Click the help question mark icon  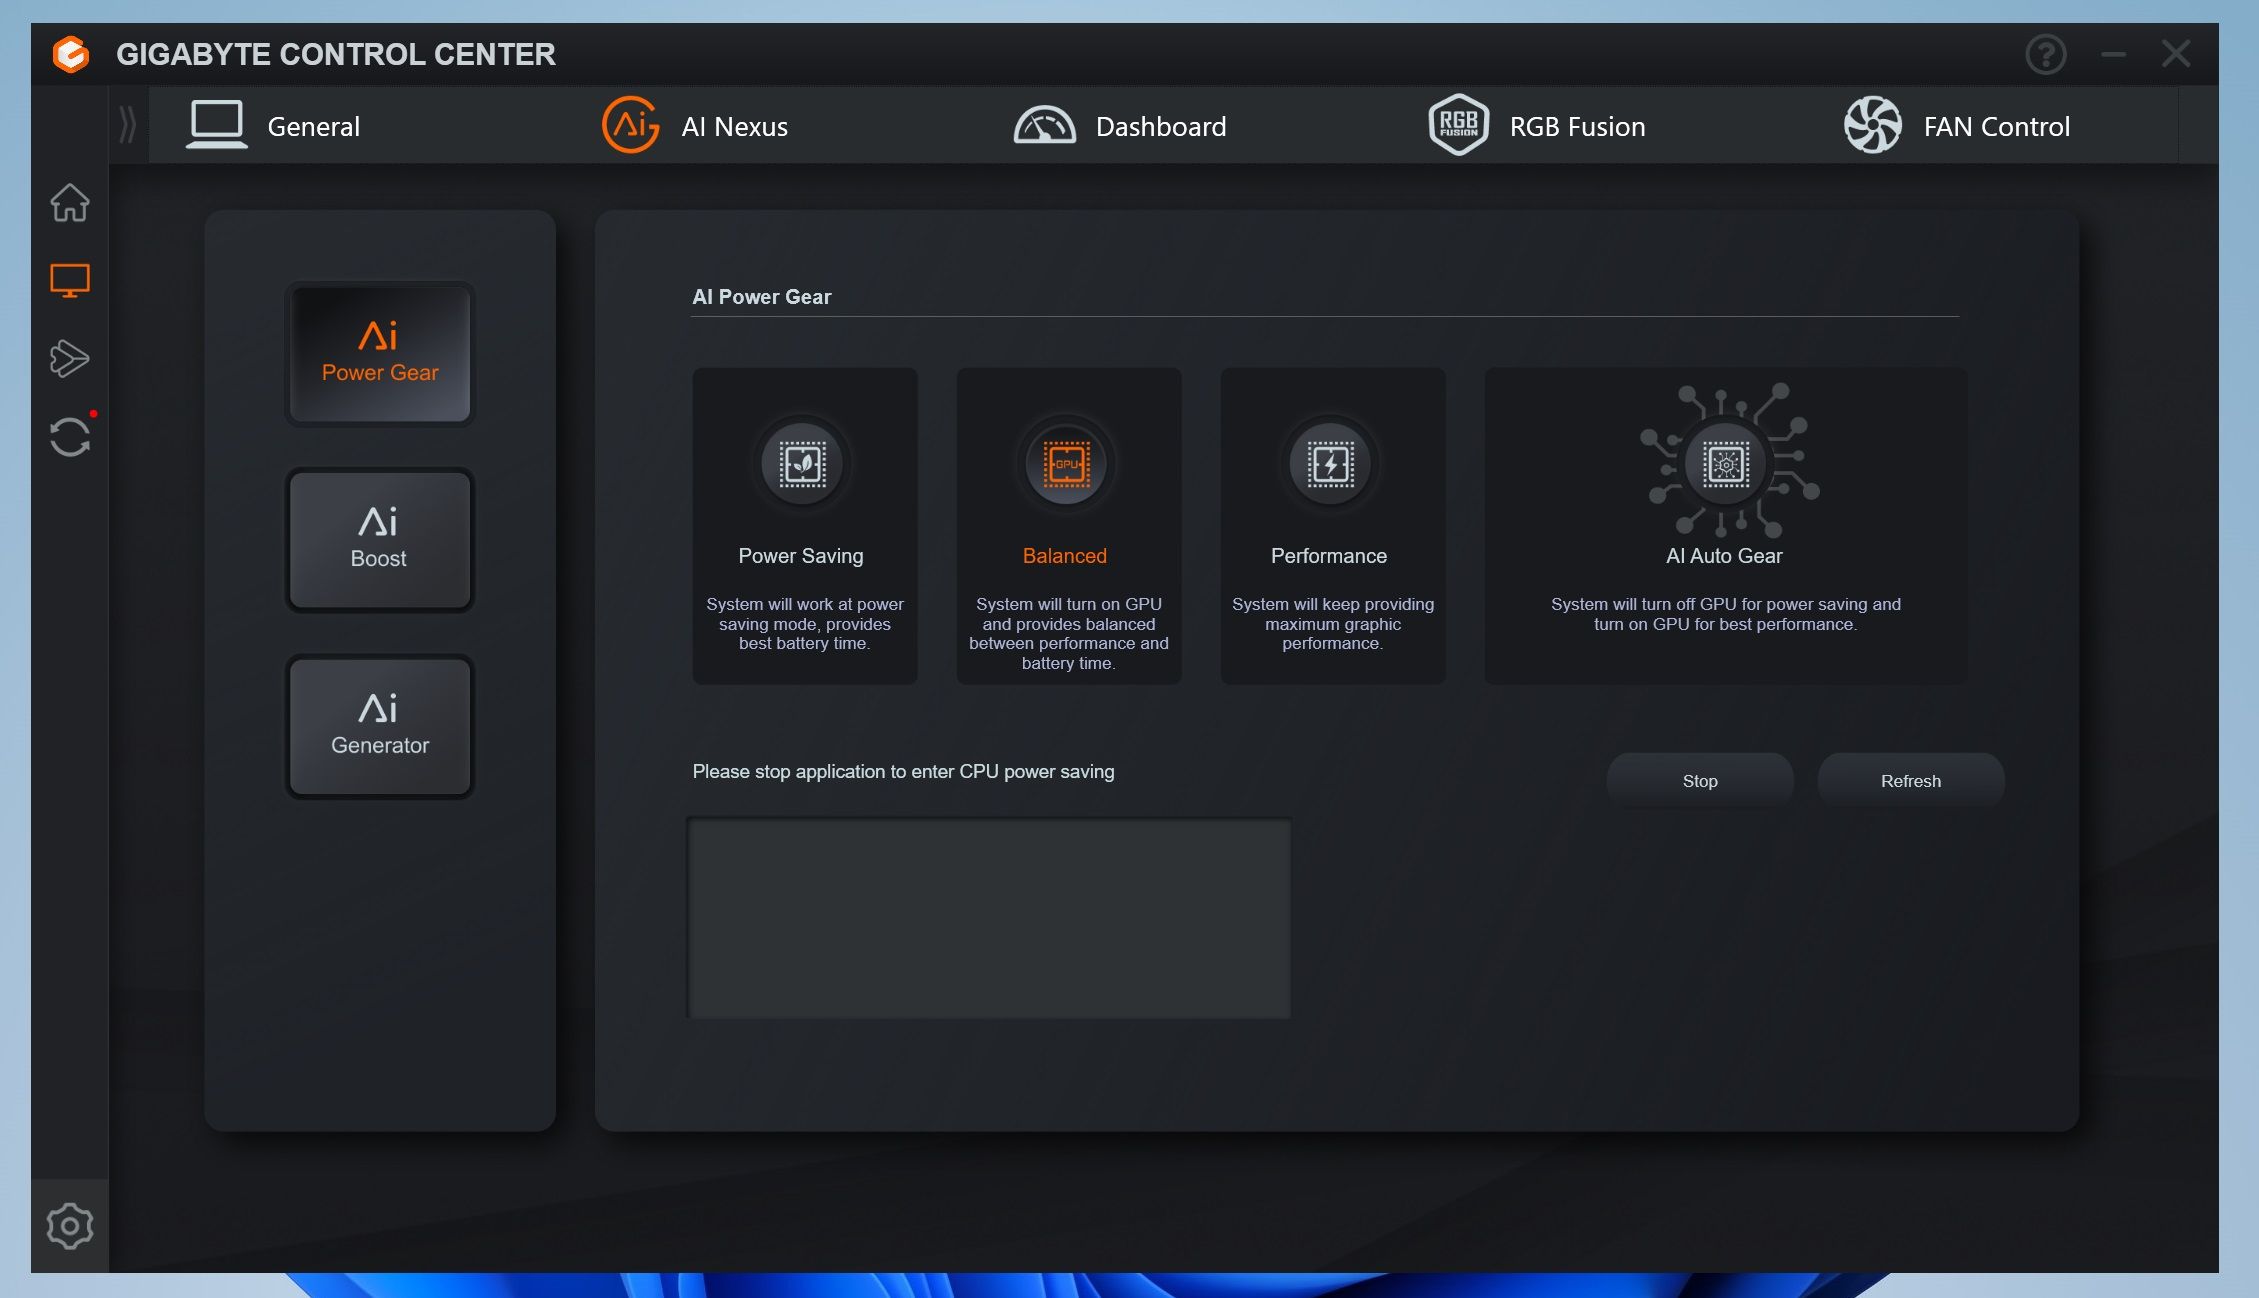pos(2045,54)
